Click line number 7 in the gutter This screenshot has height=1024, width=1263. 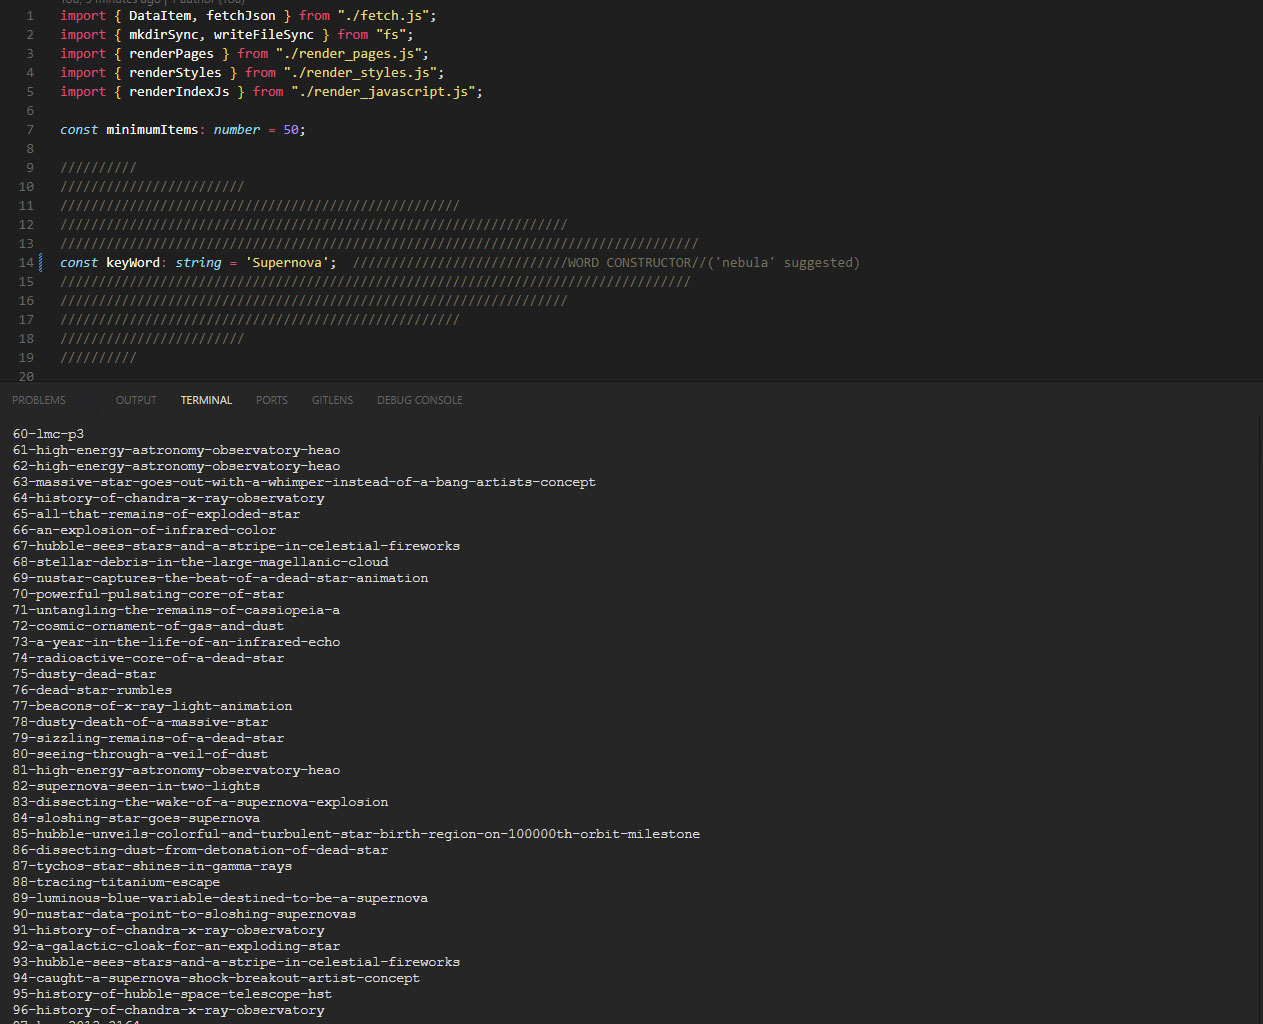(29, 130)
